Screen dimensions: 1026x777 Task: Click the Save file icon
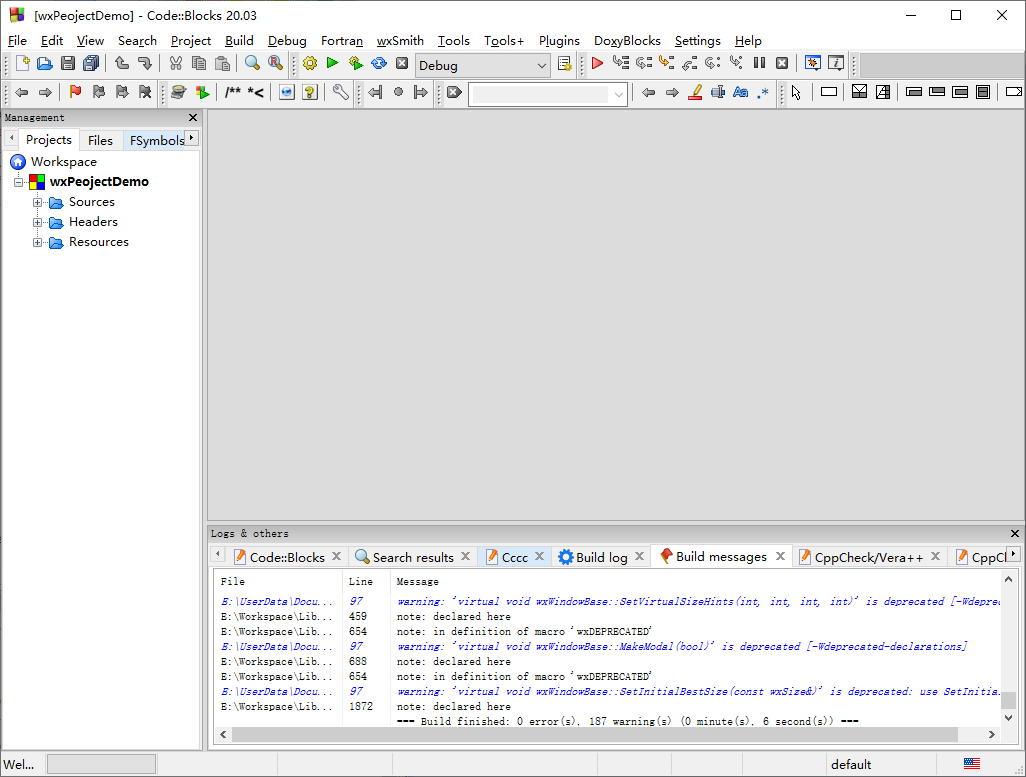click(x=68, y=63)
